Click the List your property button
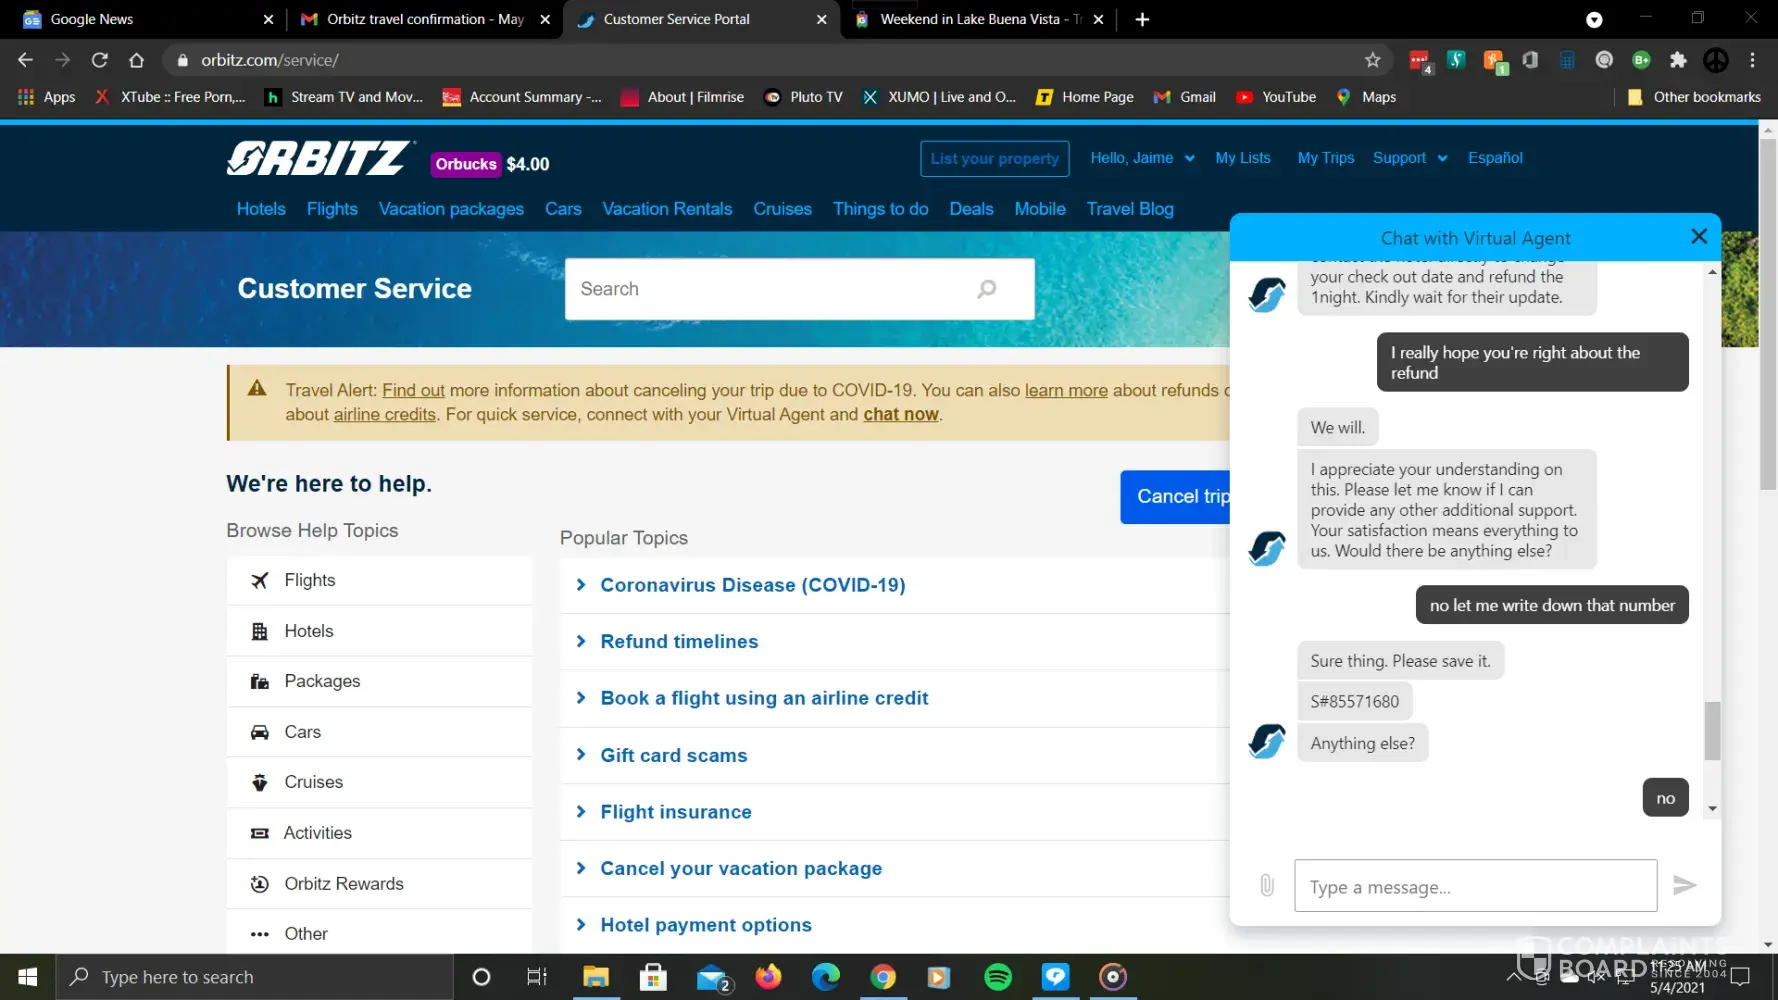The image size is (1778, 1000). pos(994,159)
